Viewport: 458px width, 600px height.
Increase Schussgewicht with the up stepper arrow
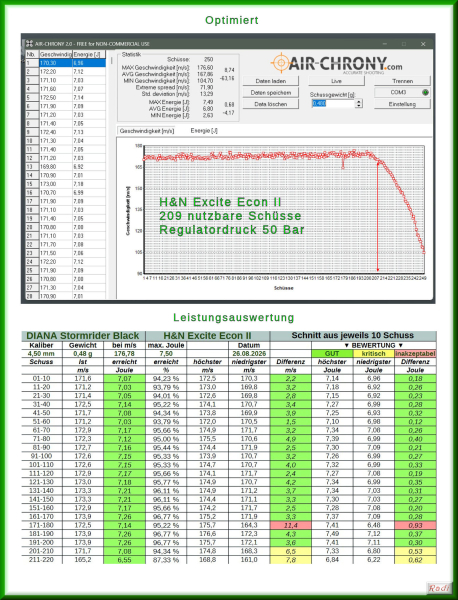[x=359, y=101]
